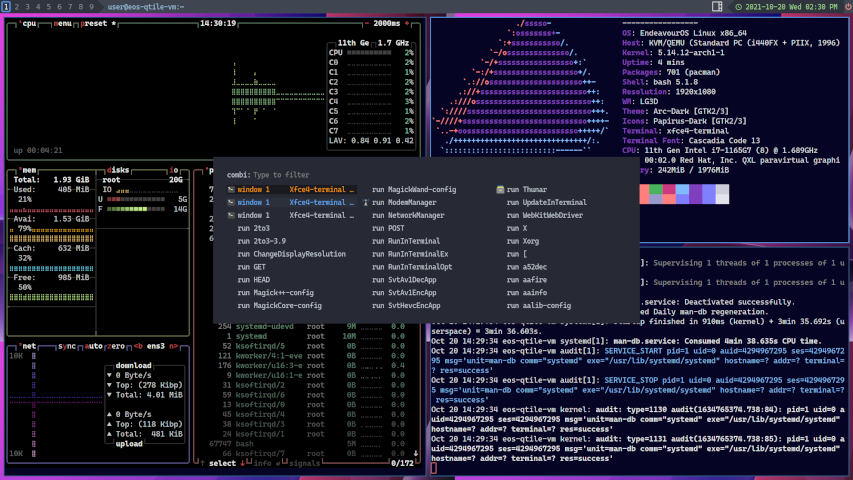
Task: Toggle the io mode in disks panel
Action: pyautogui.click(x=174, y=170)
